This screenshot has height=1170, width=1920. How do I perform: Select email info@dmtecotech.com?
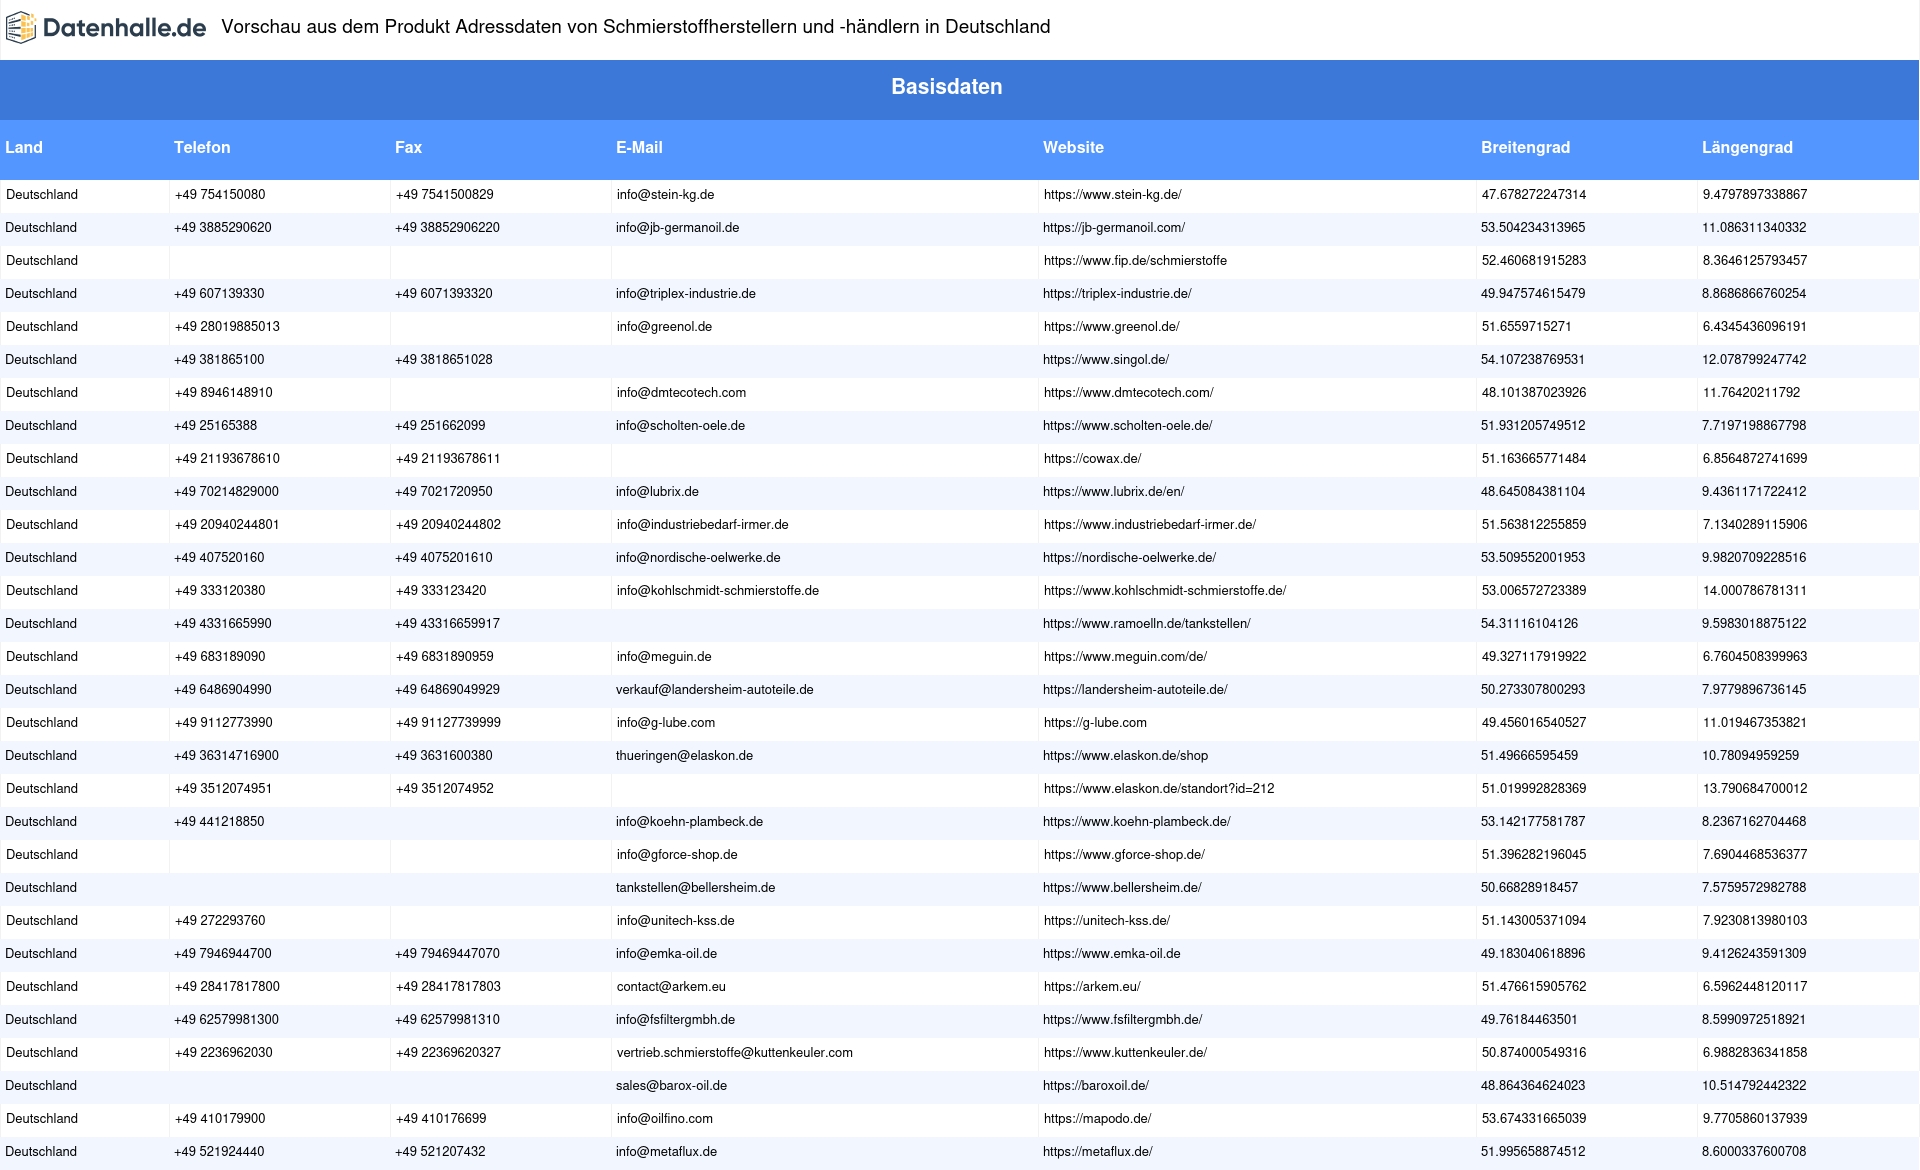[x=681, y=393]
